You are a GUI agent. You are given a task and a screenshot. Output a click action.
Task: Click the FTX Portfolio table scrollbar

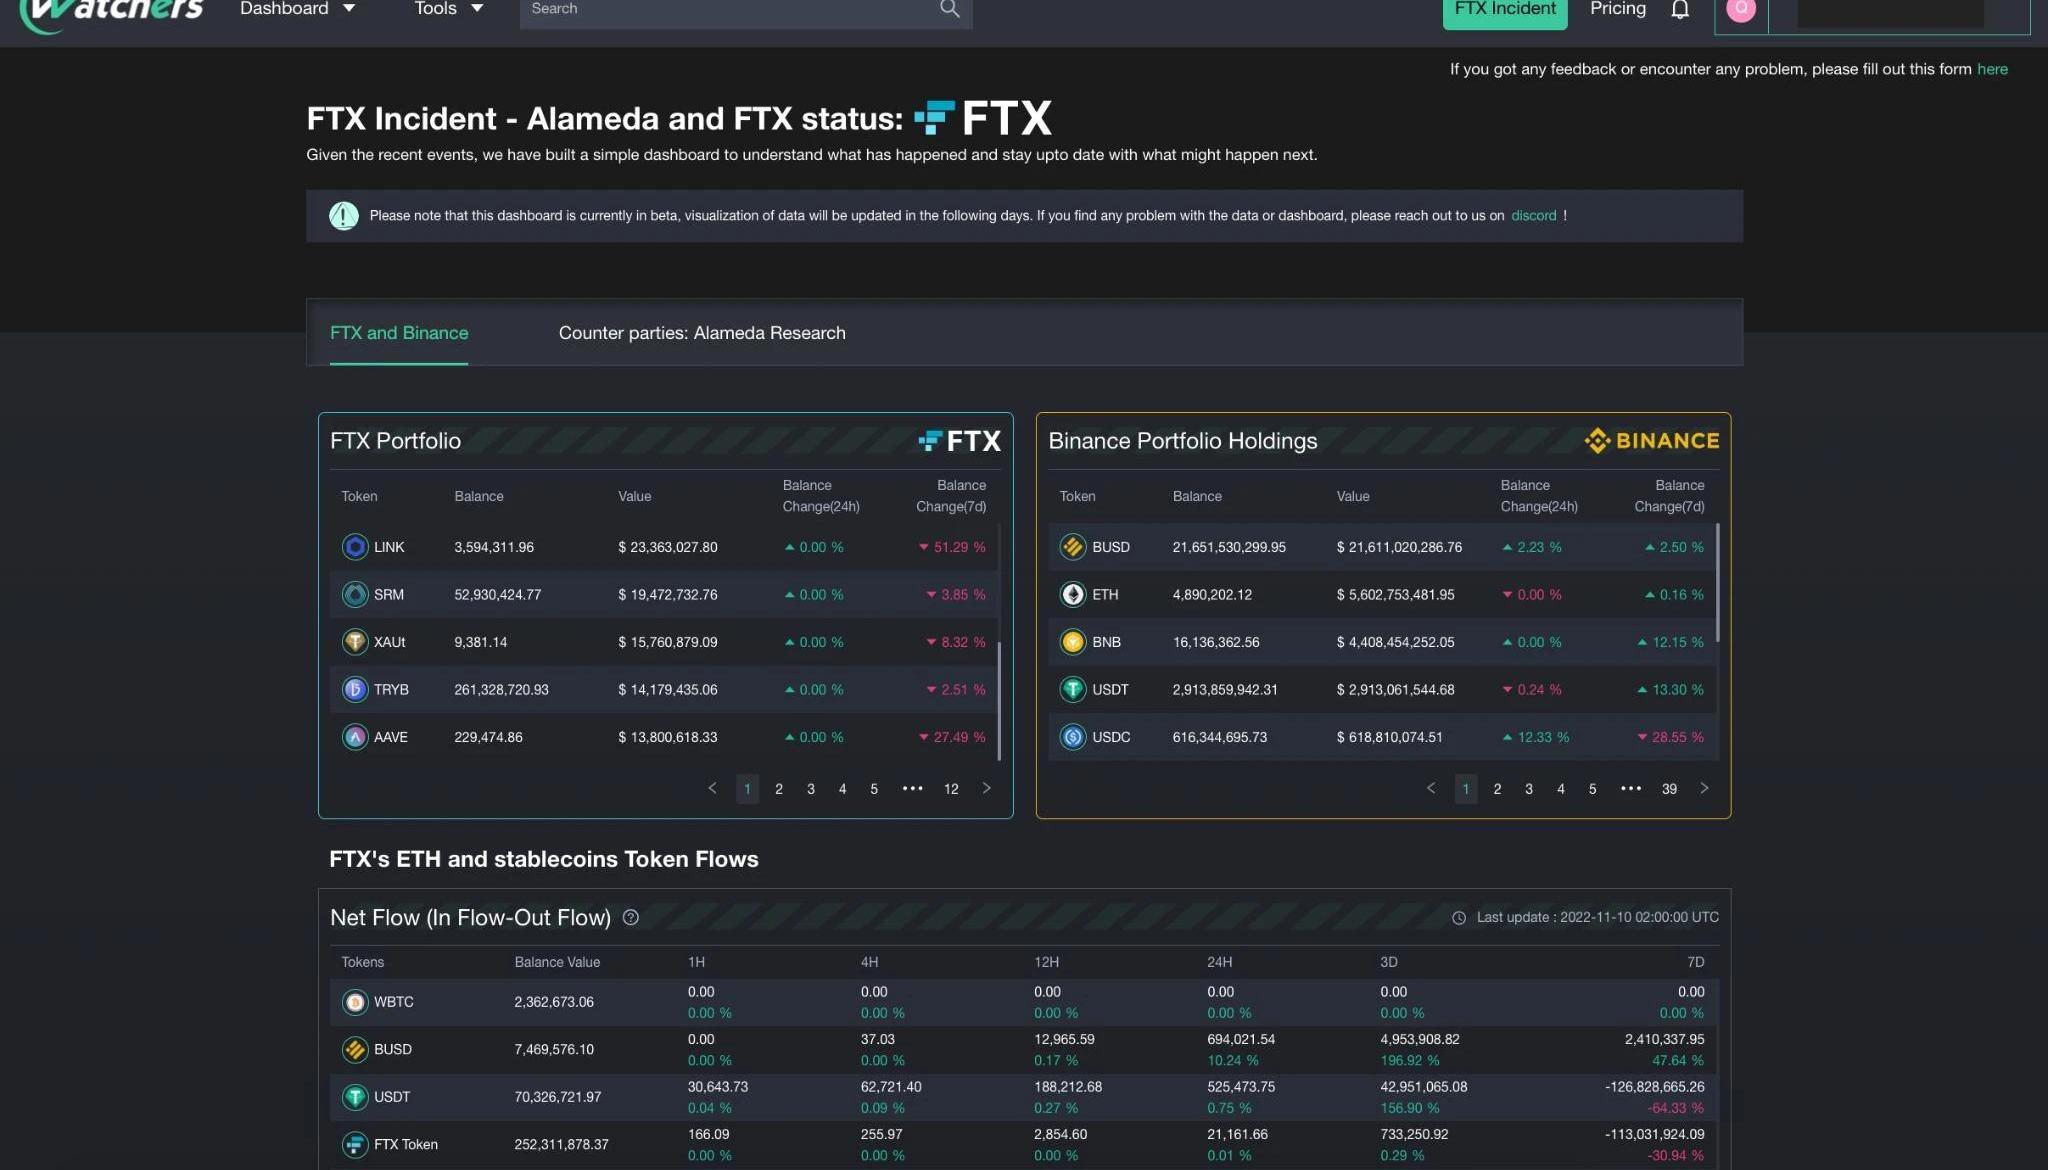tap(999, 700)
